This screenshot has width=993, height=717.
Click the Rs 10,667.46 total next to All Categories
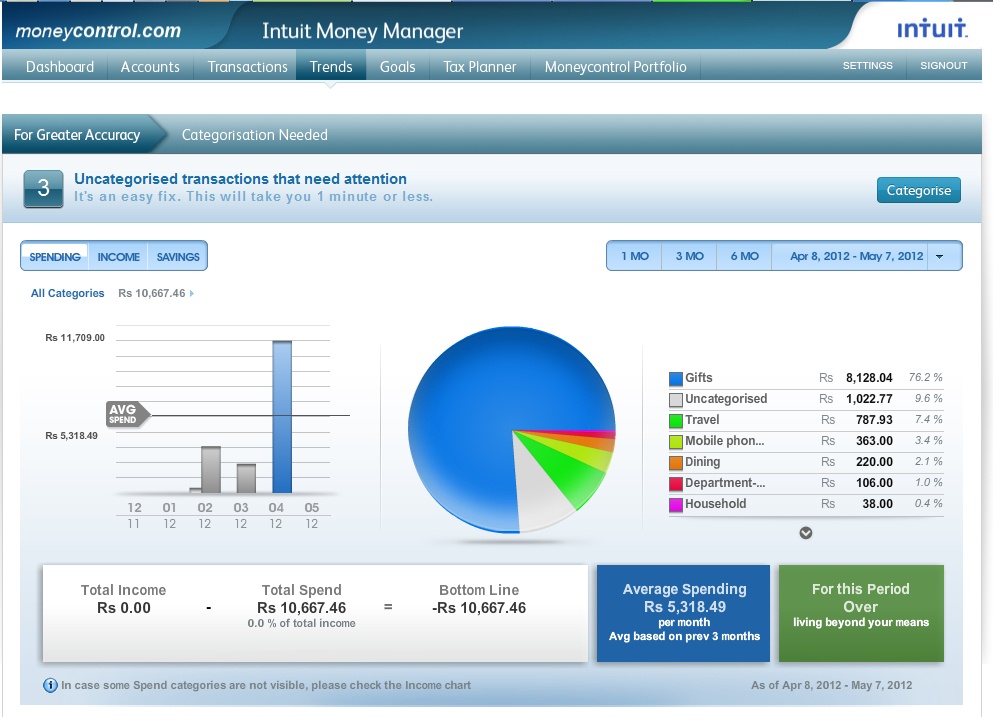pos(151,293)
